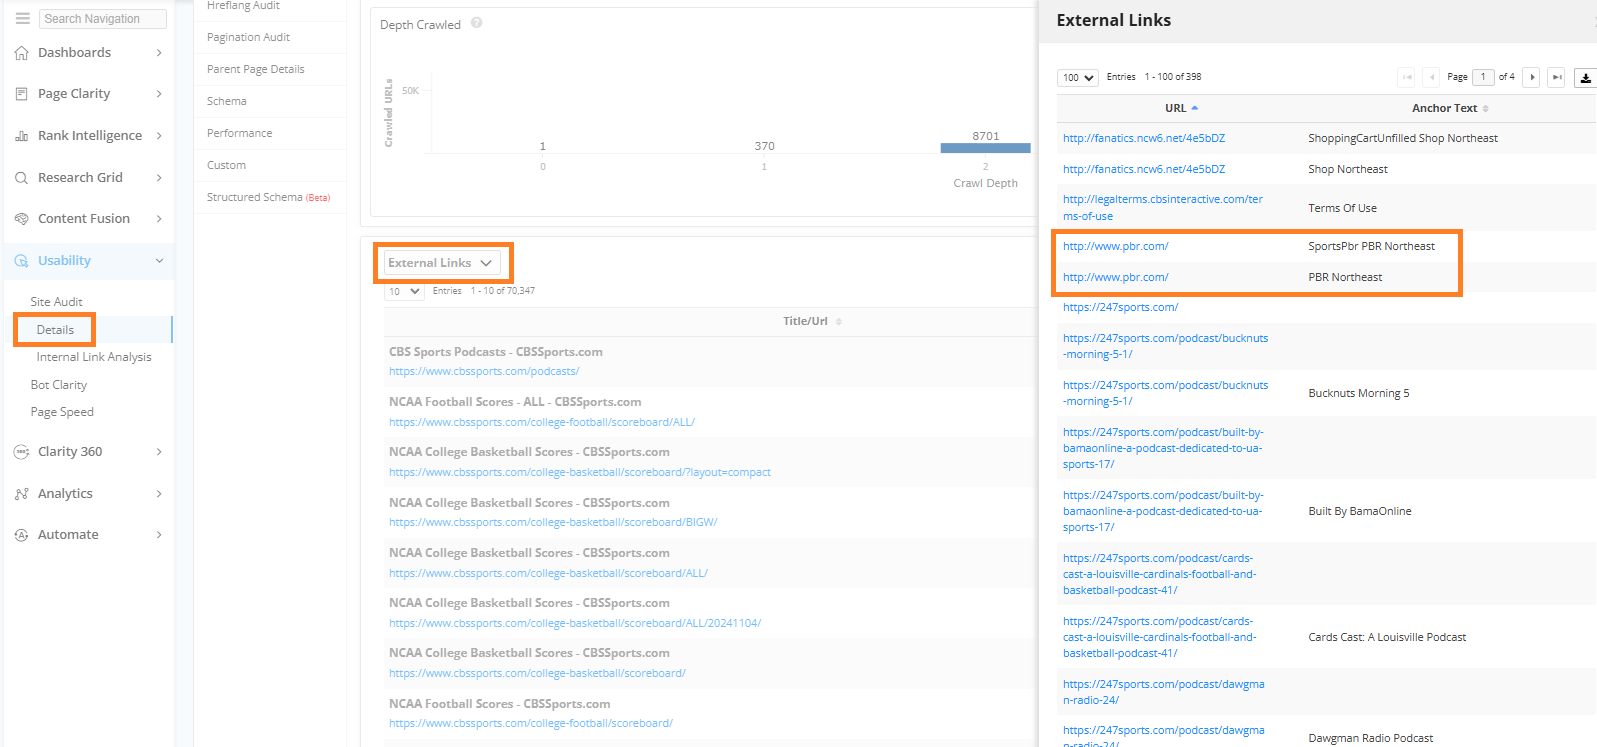
Task: Click the download icon in External Links panel
Action: pyautogui.click(x=1585, y=77)
